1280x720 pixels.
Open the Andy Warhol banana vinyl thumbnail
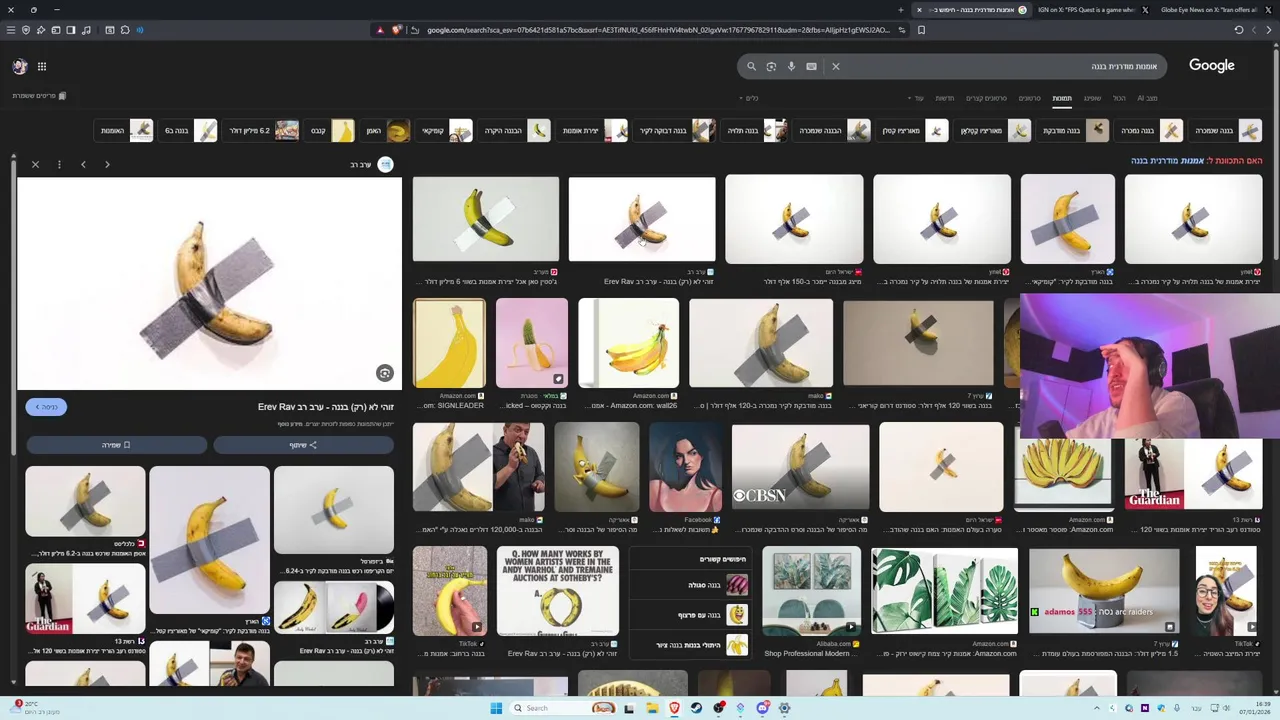coord(333,608)
